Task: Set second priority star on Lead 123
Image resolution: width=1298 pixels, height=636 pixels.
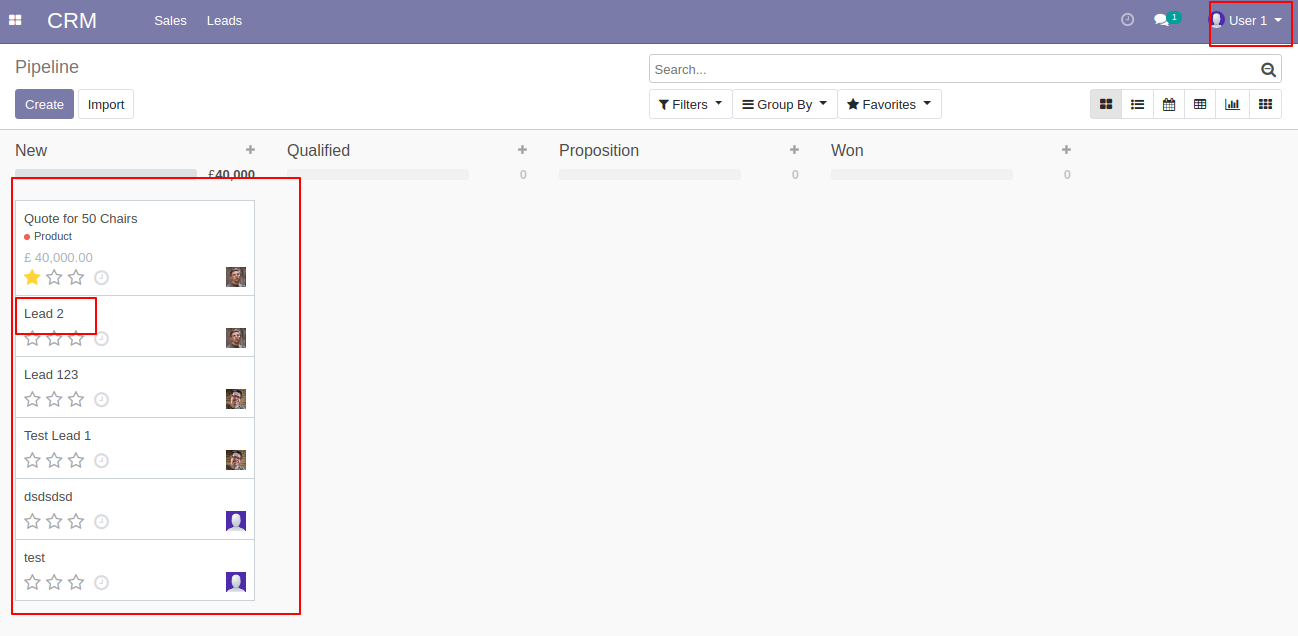Action: click(54, 399)
